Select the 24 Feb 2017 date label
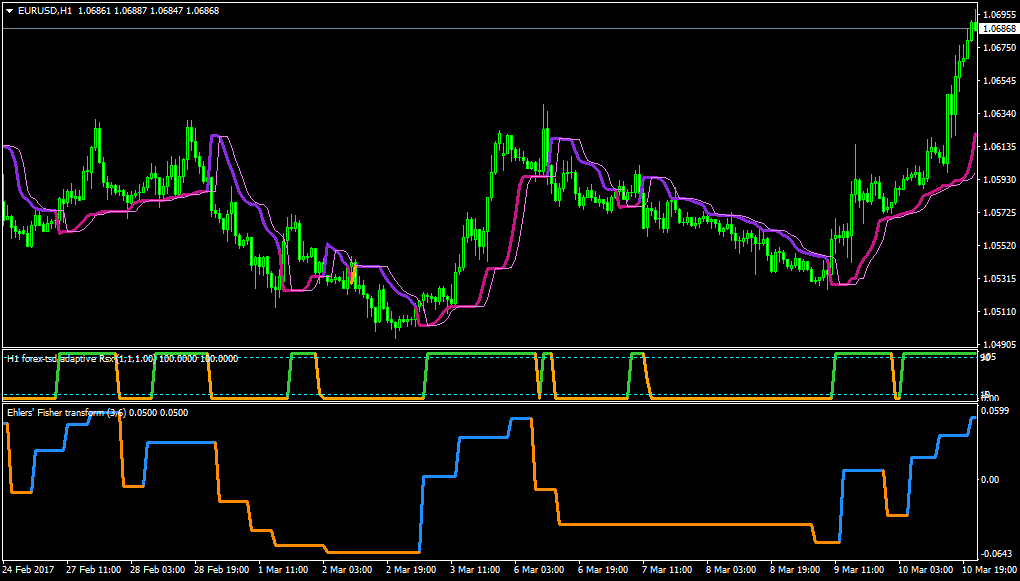Viewport: 1020px width, 581px height. coord(27,568)
